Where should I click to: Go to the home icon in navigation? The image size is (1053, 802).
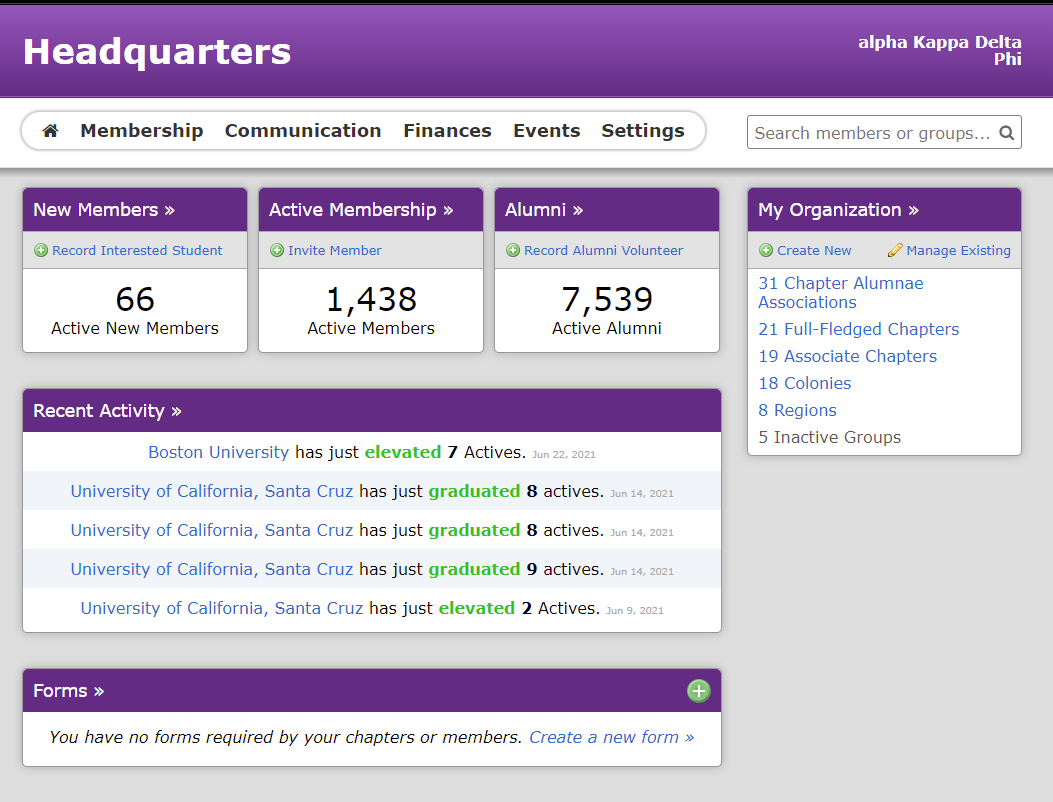click(x=50, y=130)
